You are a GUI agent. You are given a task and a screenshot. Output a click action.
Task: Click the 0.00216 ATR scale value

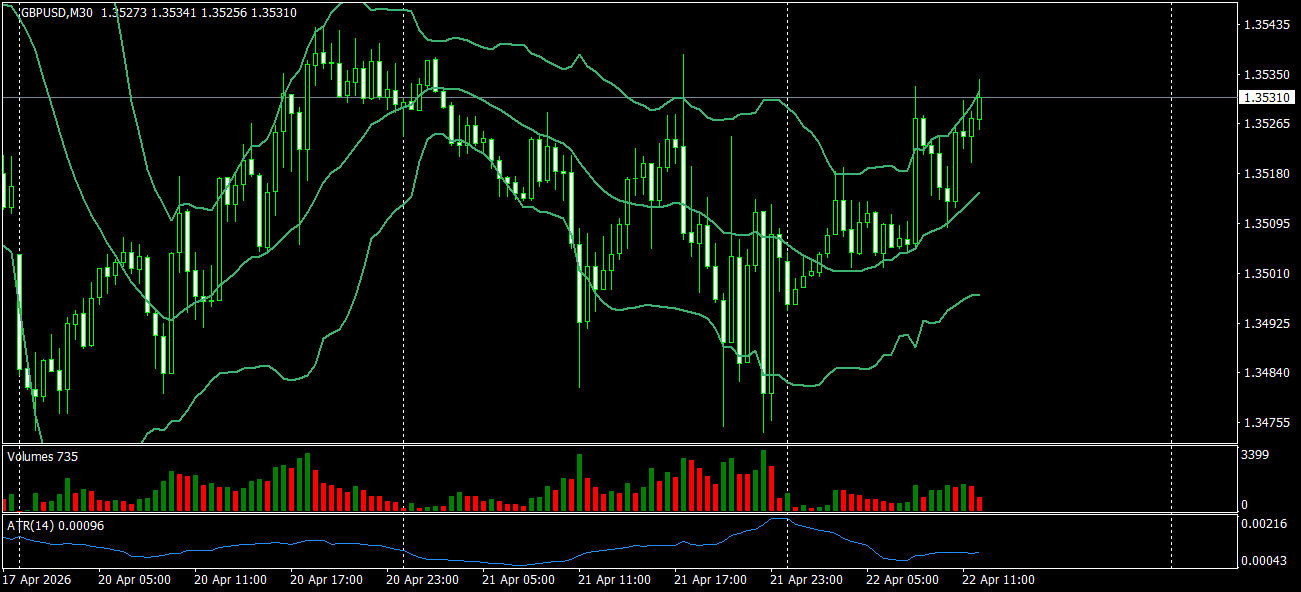point(1265,524)
